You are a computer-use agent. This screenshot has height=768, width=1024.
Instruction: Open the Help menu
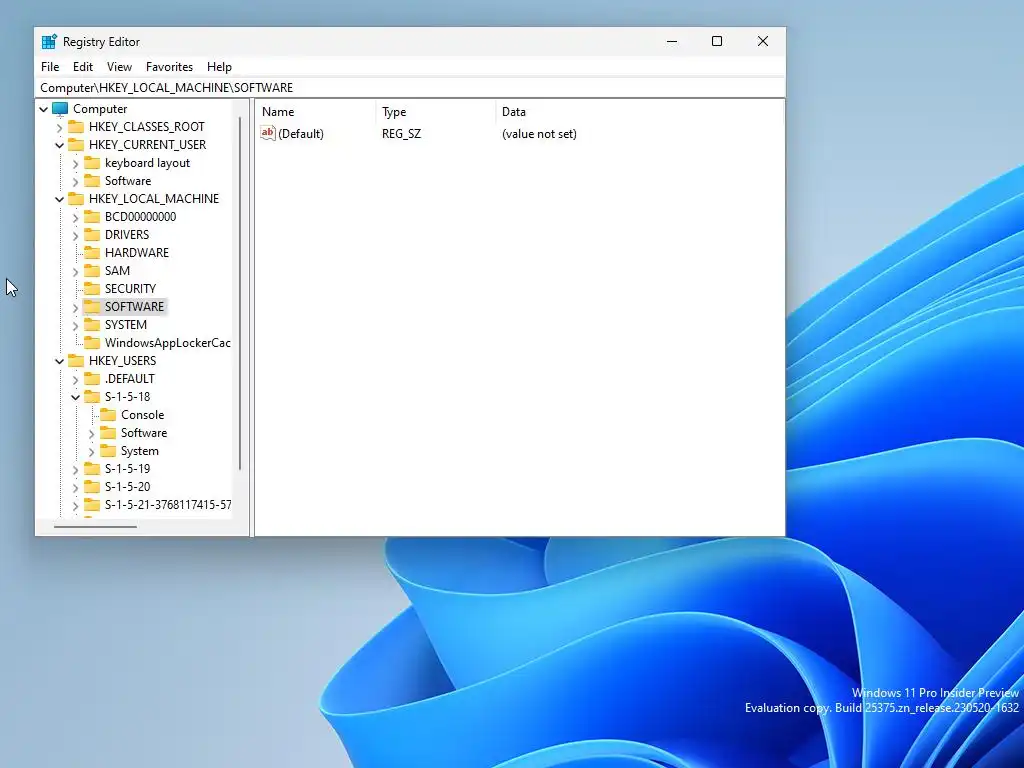(219, 67)
